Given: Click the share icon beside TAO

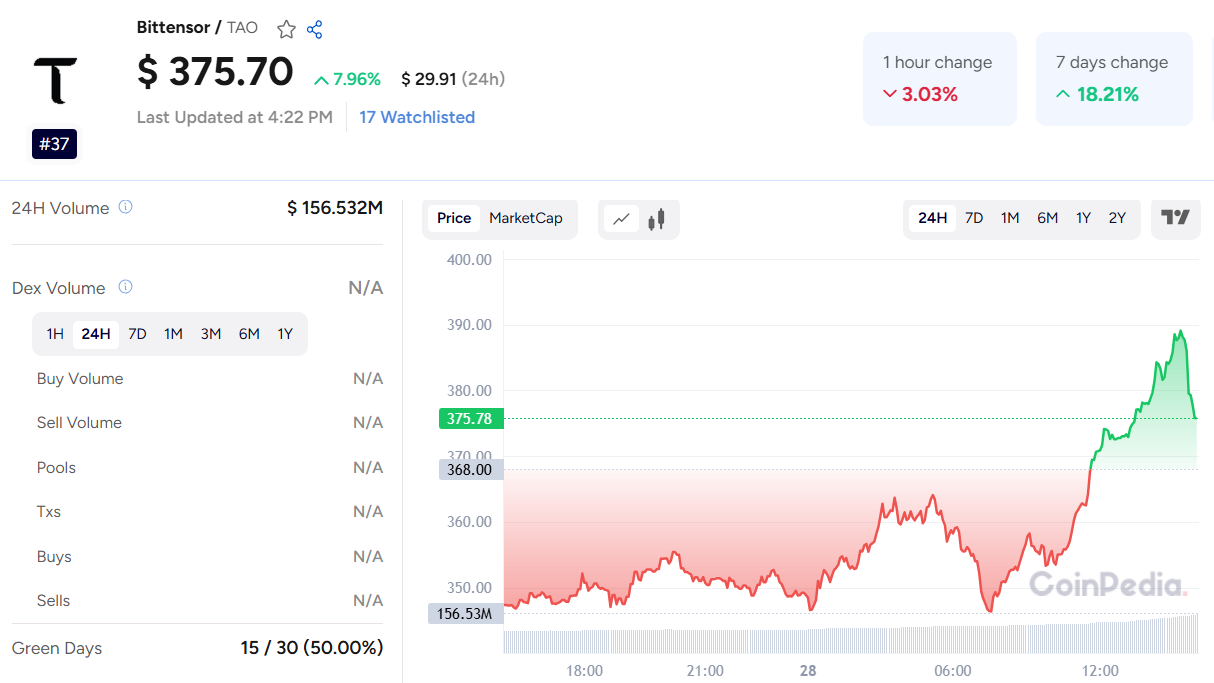Looking at the screenshot, I should tap(315, 29).
